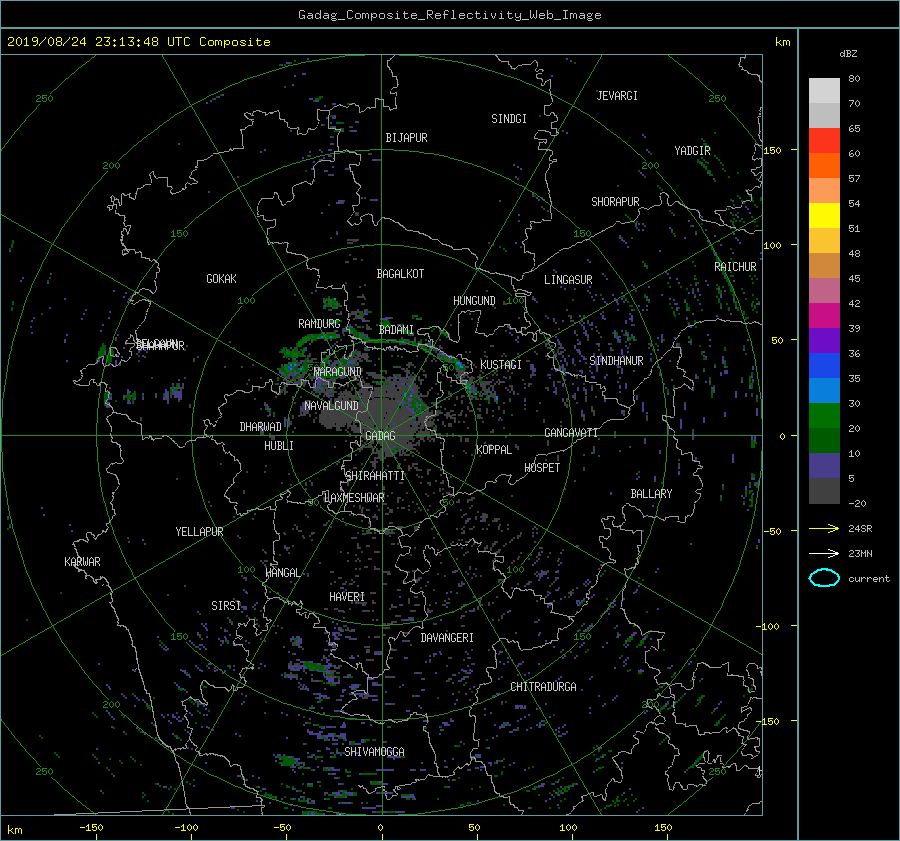Click the NARAGUND city label
This screenshot has width=900, height=841.
click(338, 372)
